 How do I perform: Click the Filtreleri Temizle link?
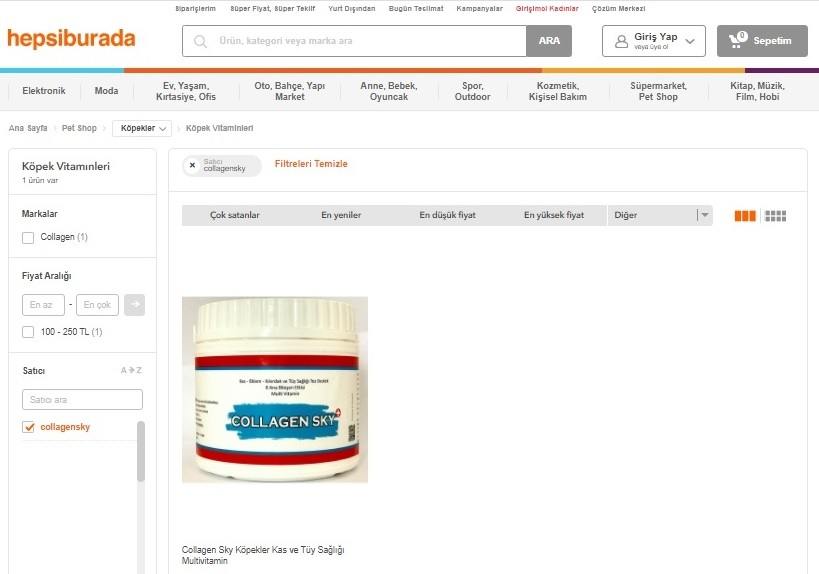pyautogui.click(x=311, y=163)
